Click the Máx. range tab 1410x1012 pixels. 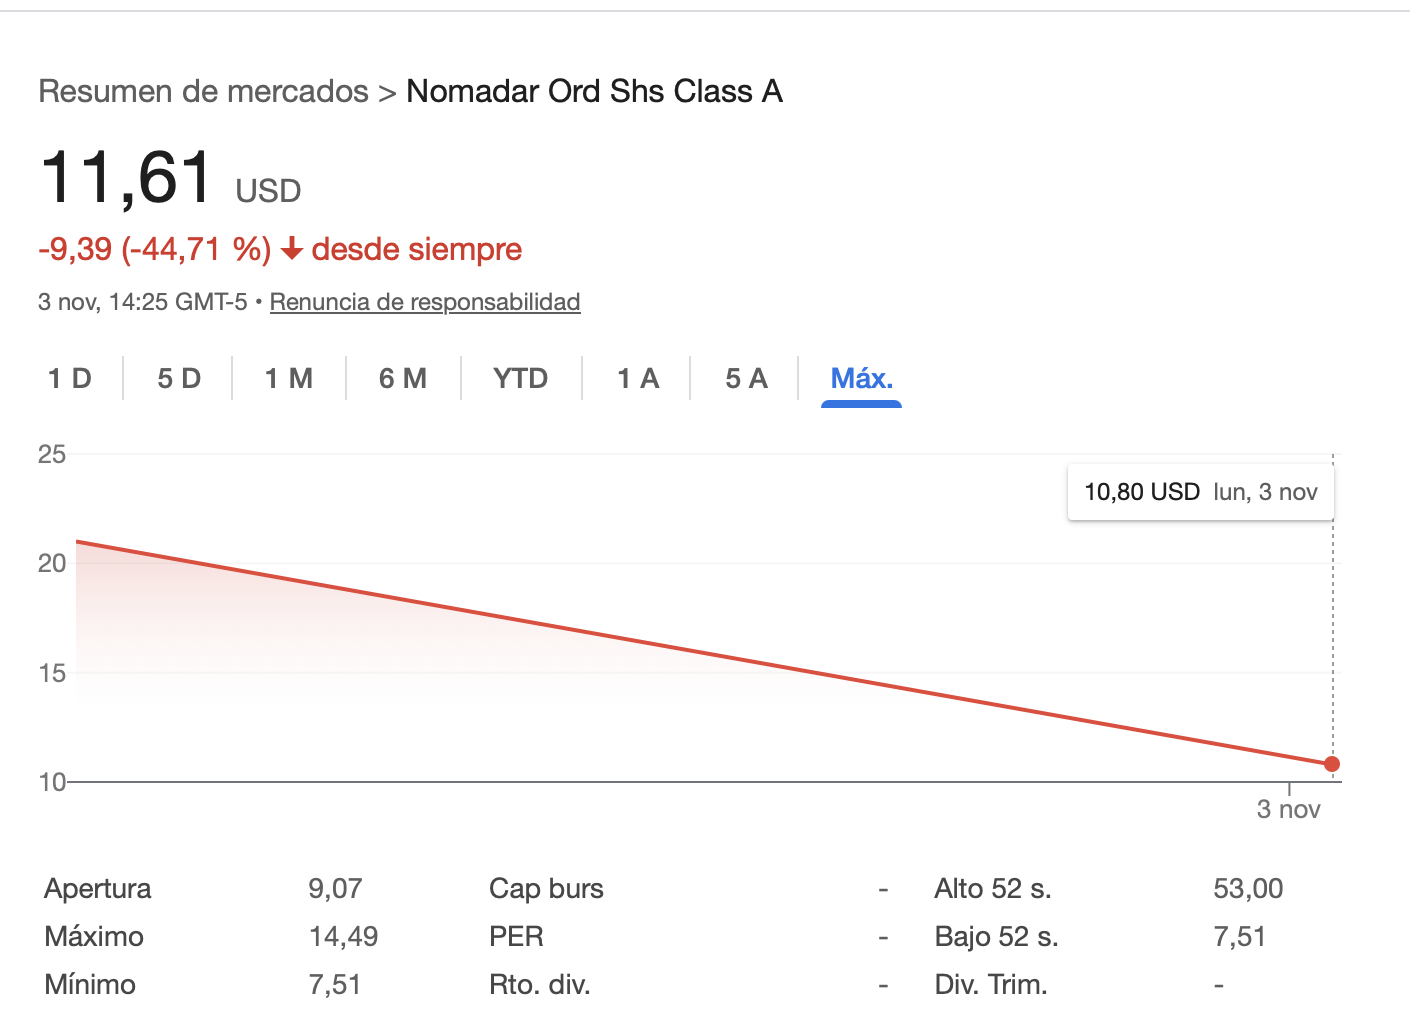click(861, 378)
